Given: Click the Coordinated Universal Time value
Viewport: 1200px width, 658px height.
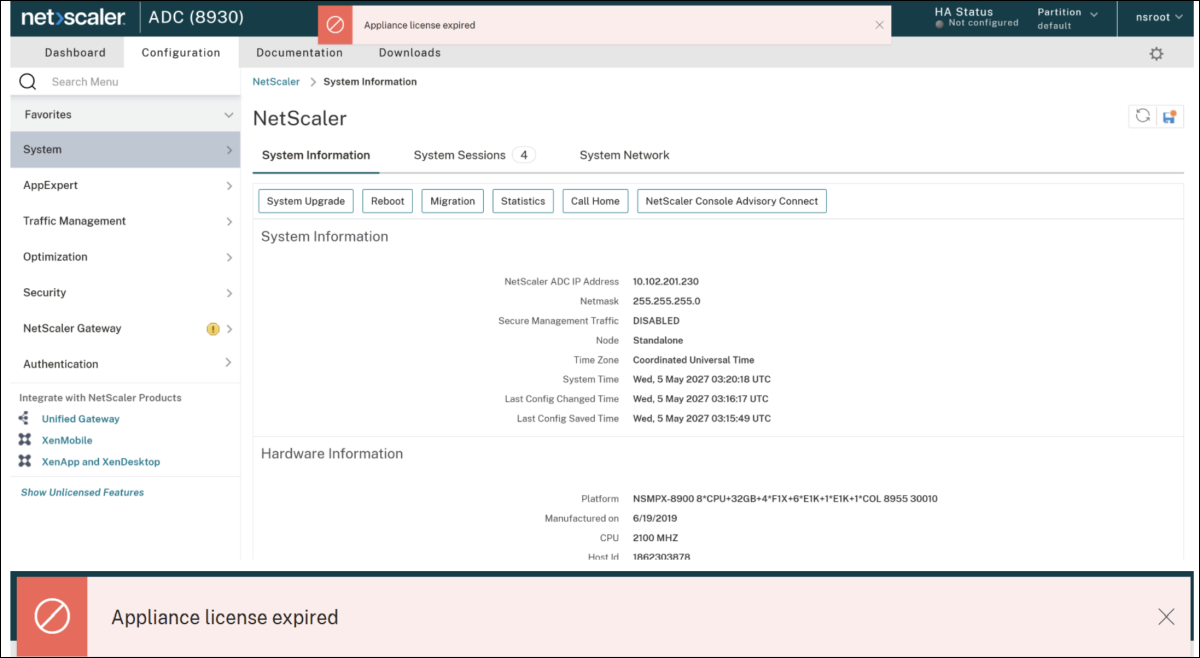Looking at the screenshot, I should click(x=694, y=360).
